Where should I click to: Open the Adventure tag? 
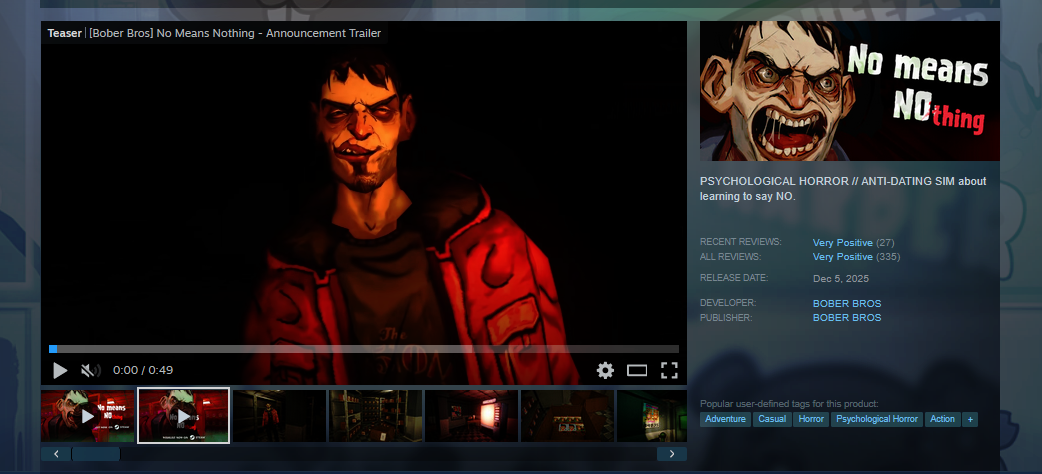pyautogui.click(x=725, y=419)
